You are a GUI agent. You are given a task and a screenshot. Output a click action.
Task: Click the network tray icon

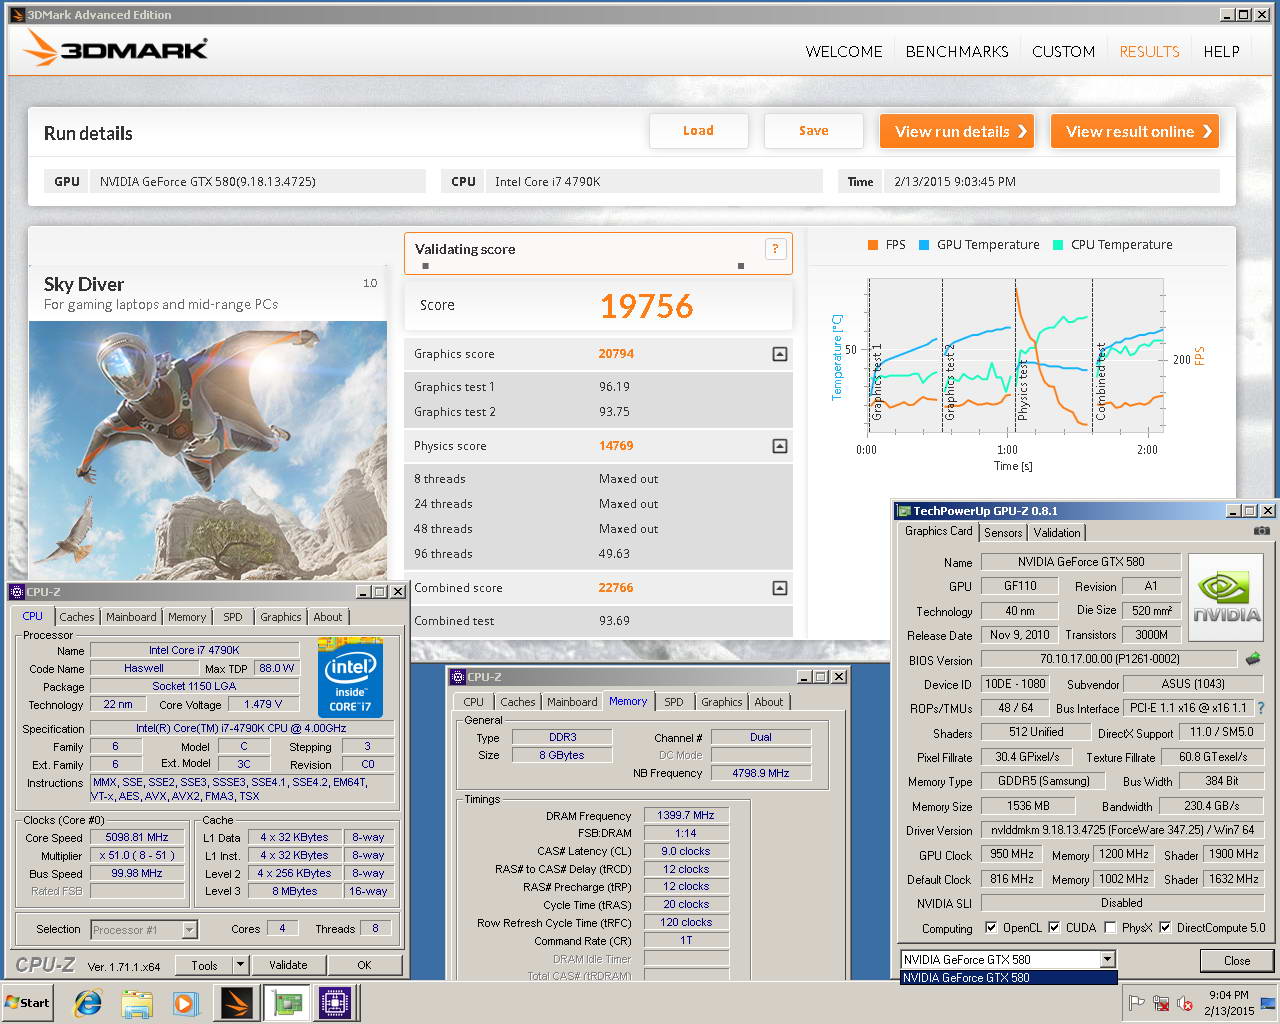pos(1161,1003)
